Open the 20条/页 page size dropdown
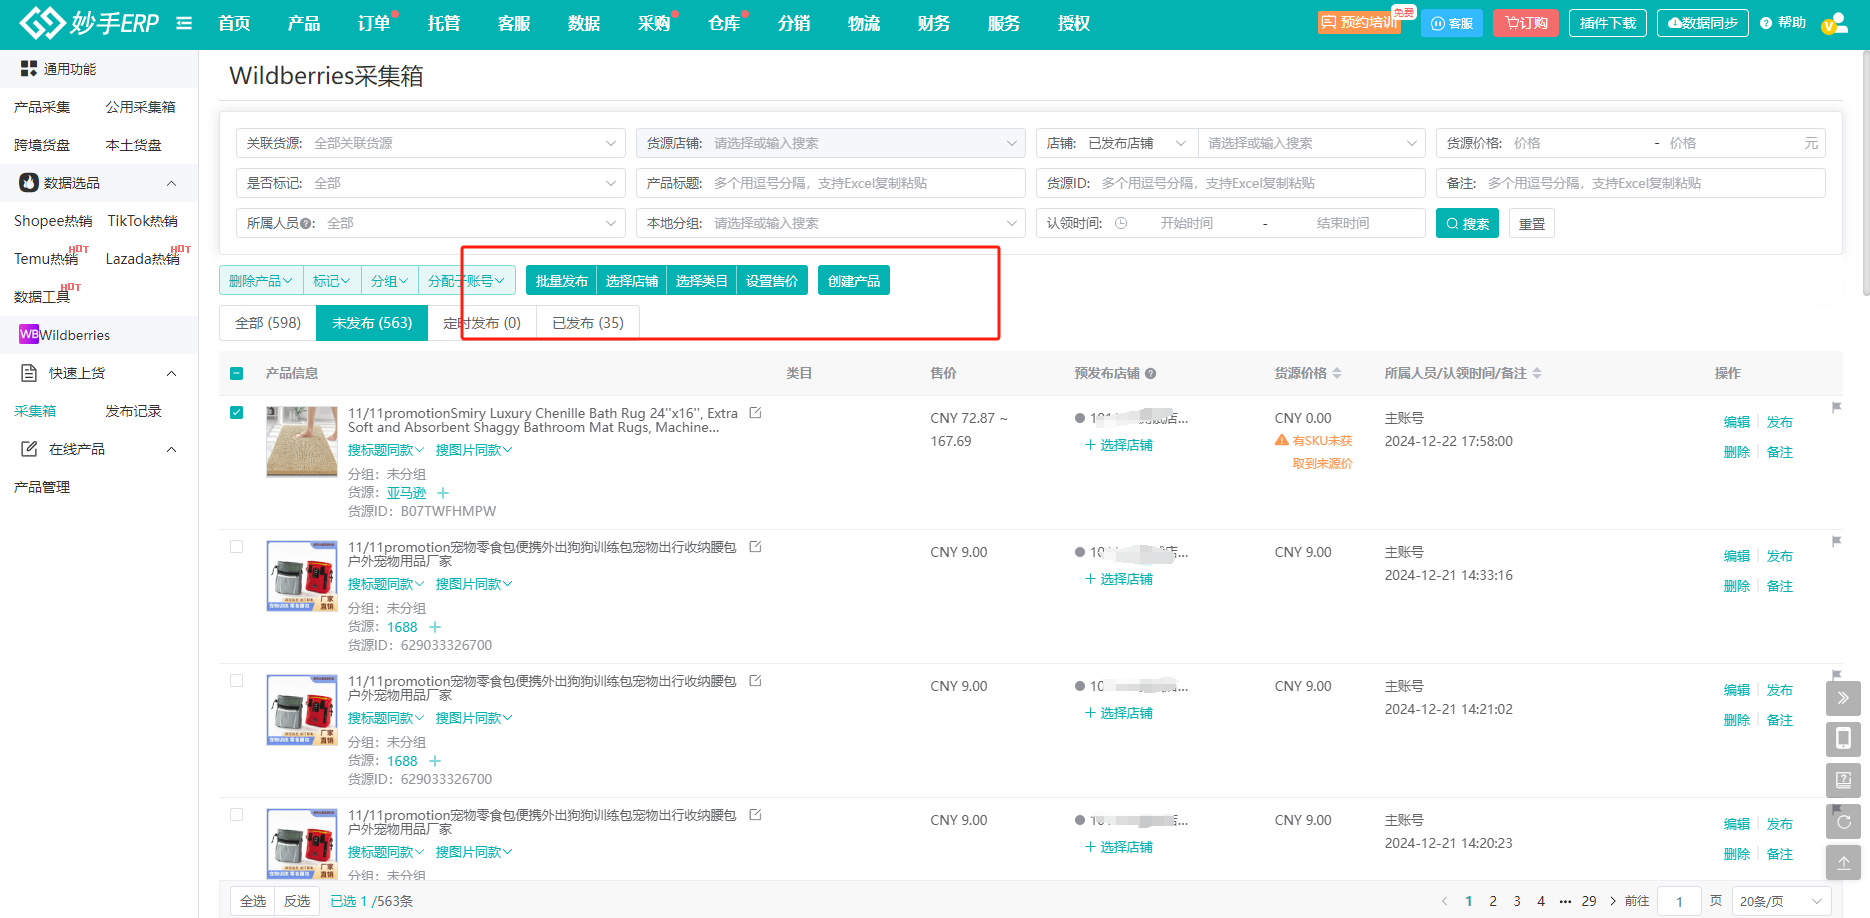 (x=1781, y=901)
